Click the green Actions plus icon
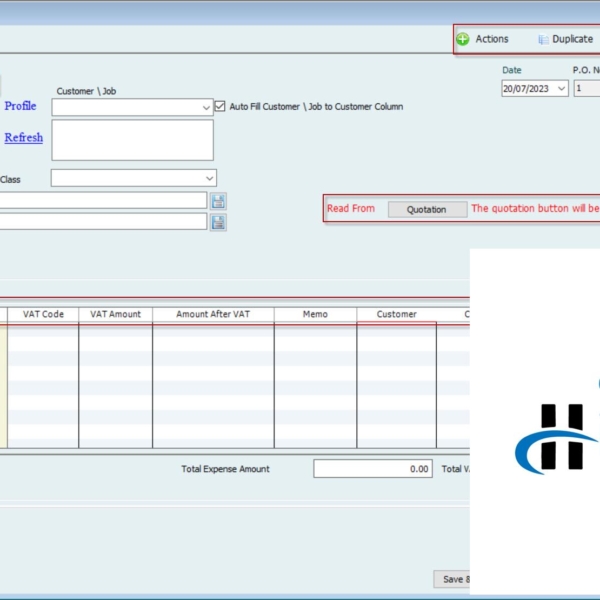Viewport: 600px width, 600px height. pos(463,39)
